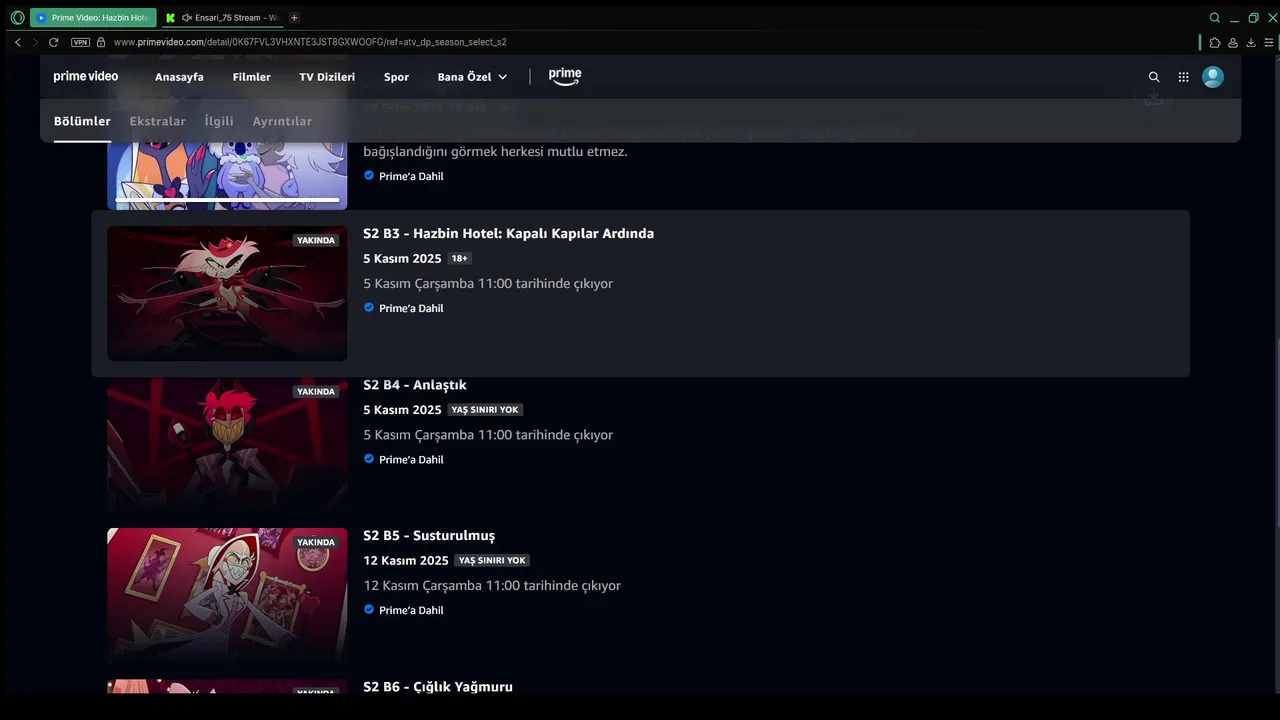
Task: Select the Bölümler tab
Action: [x=82, y=121]
